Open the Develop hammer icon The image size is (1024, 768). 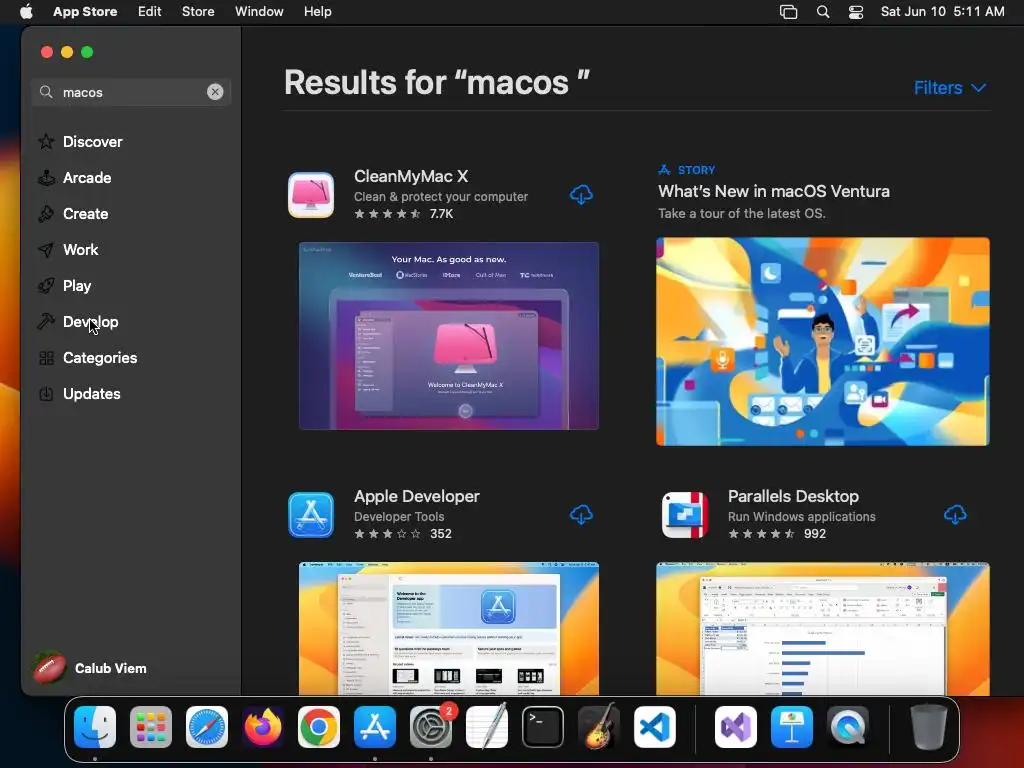tap(46, 321)
